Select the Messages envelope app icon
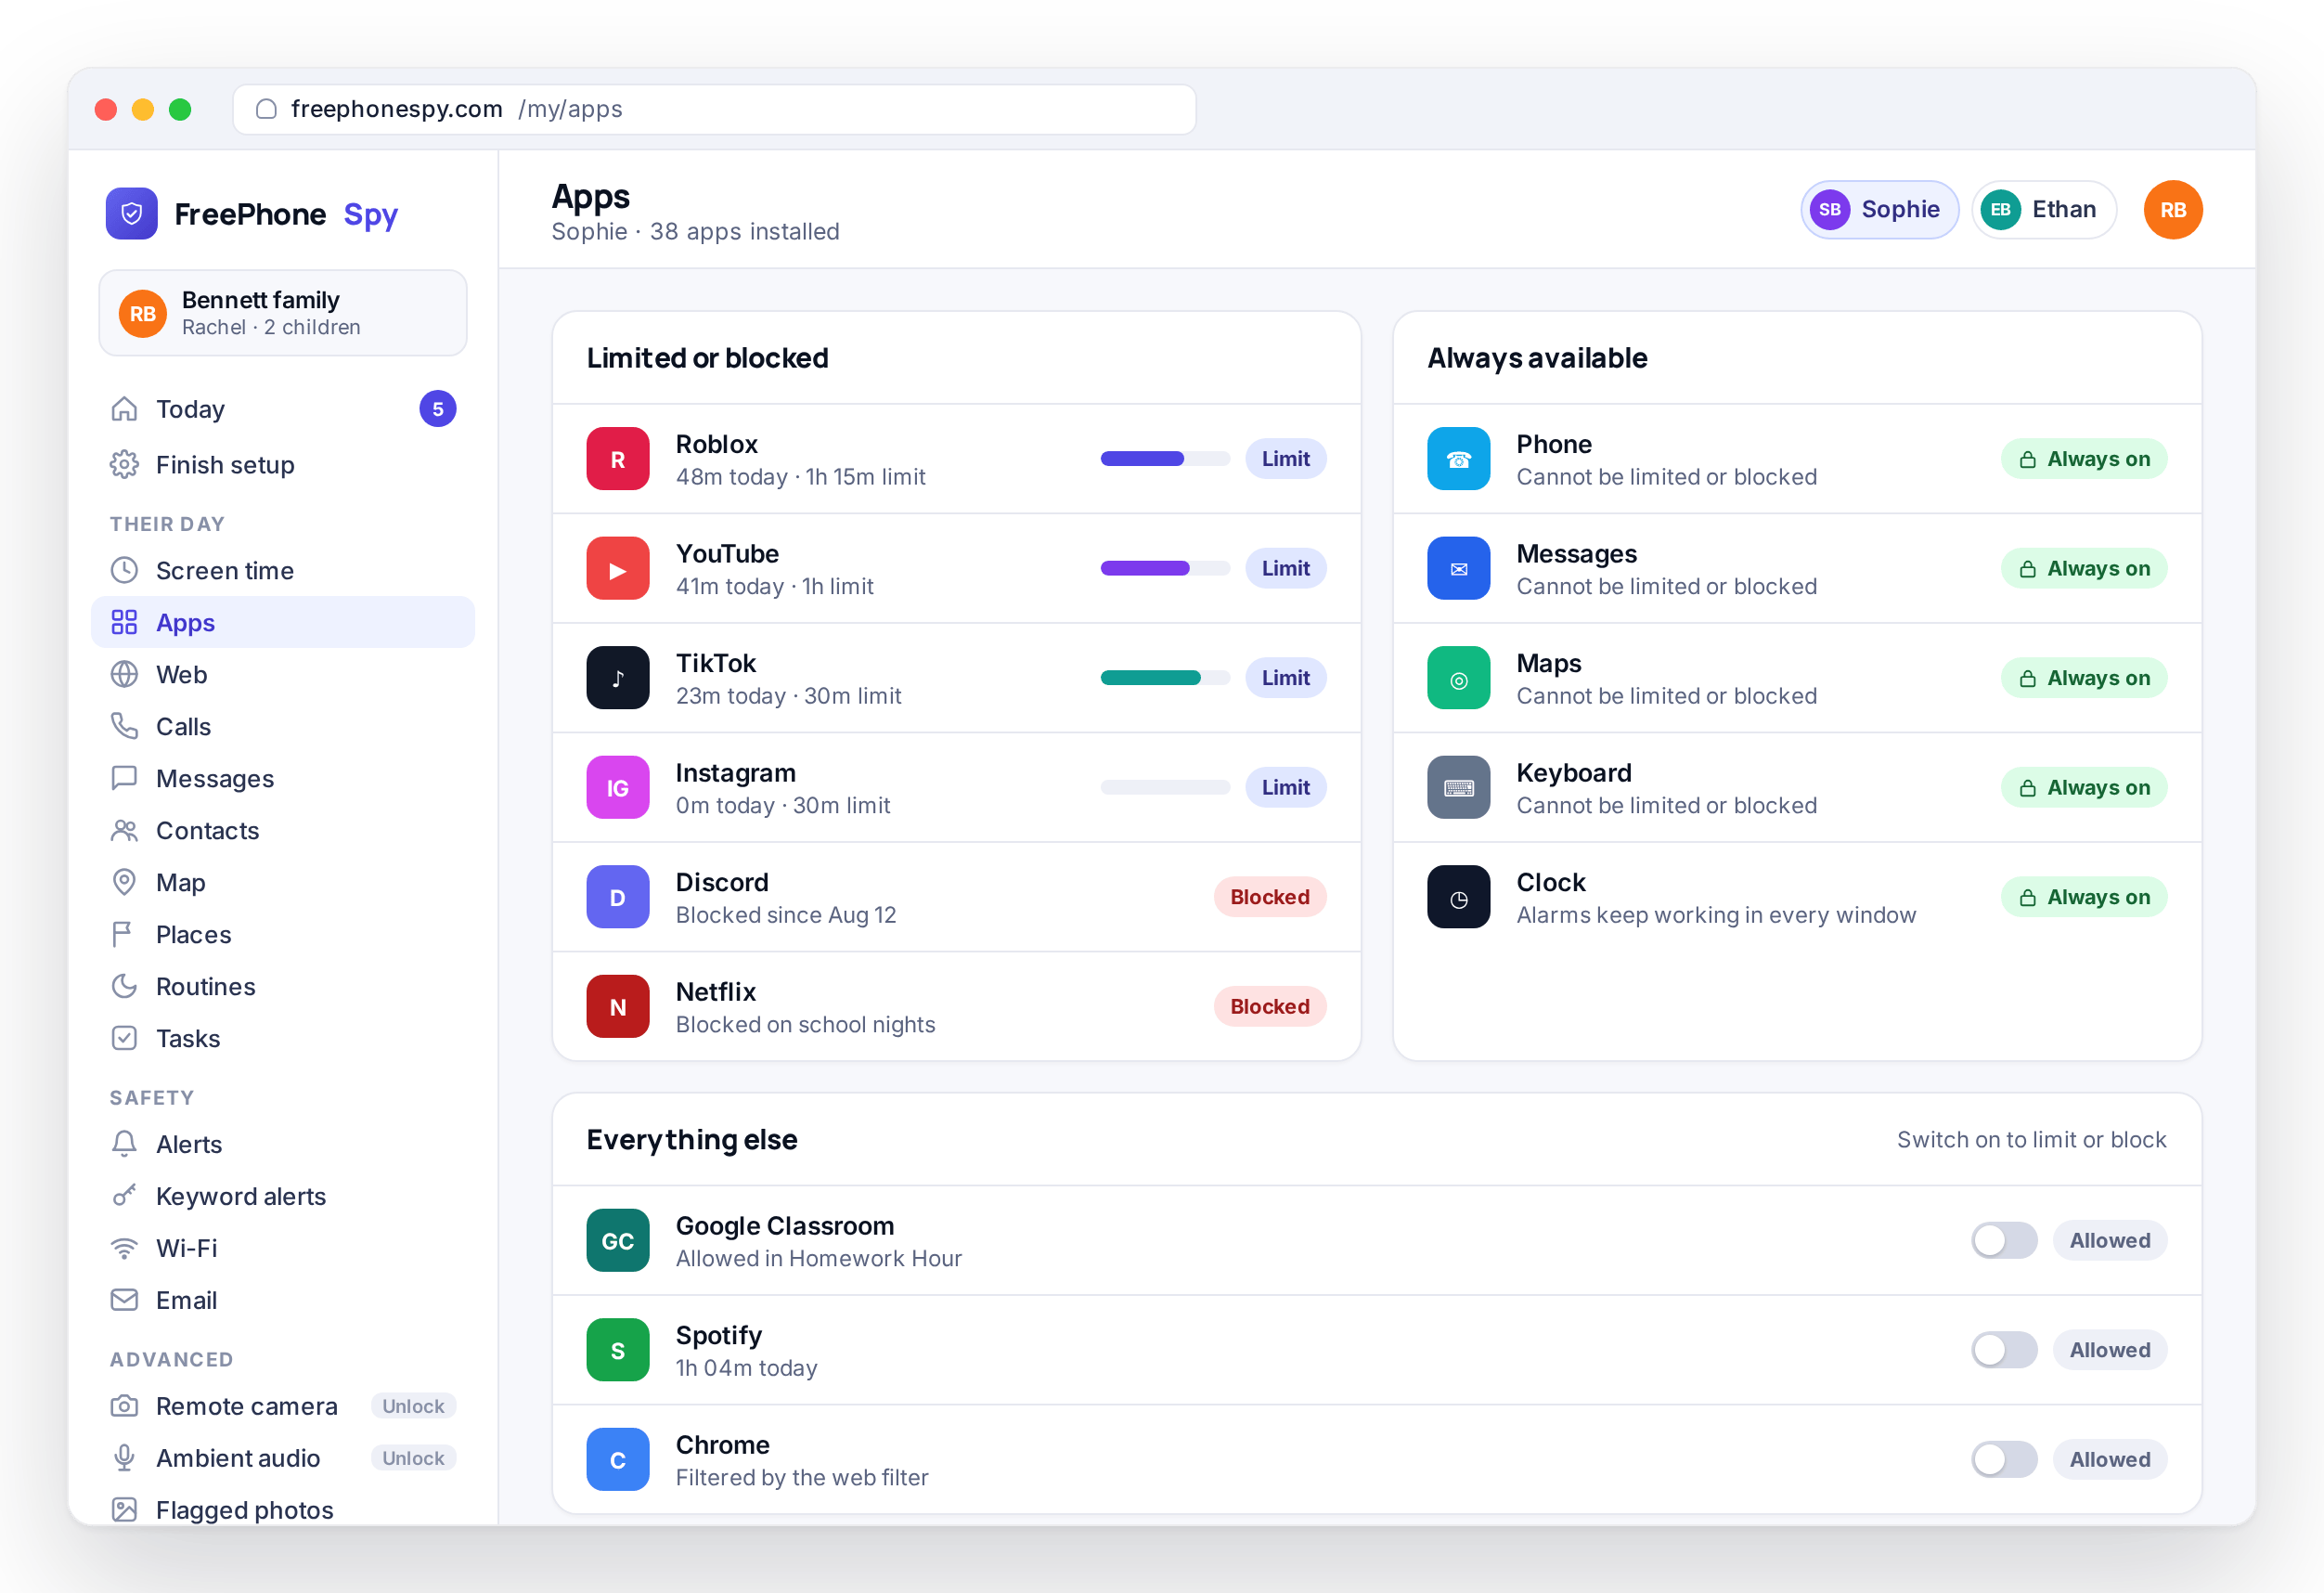 pyautogui.click(x=1459, y=569)
